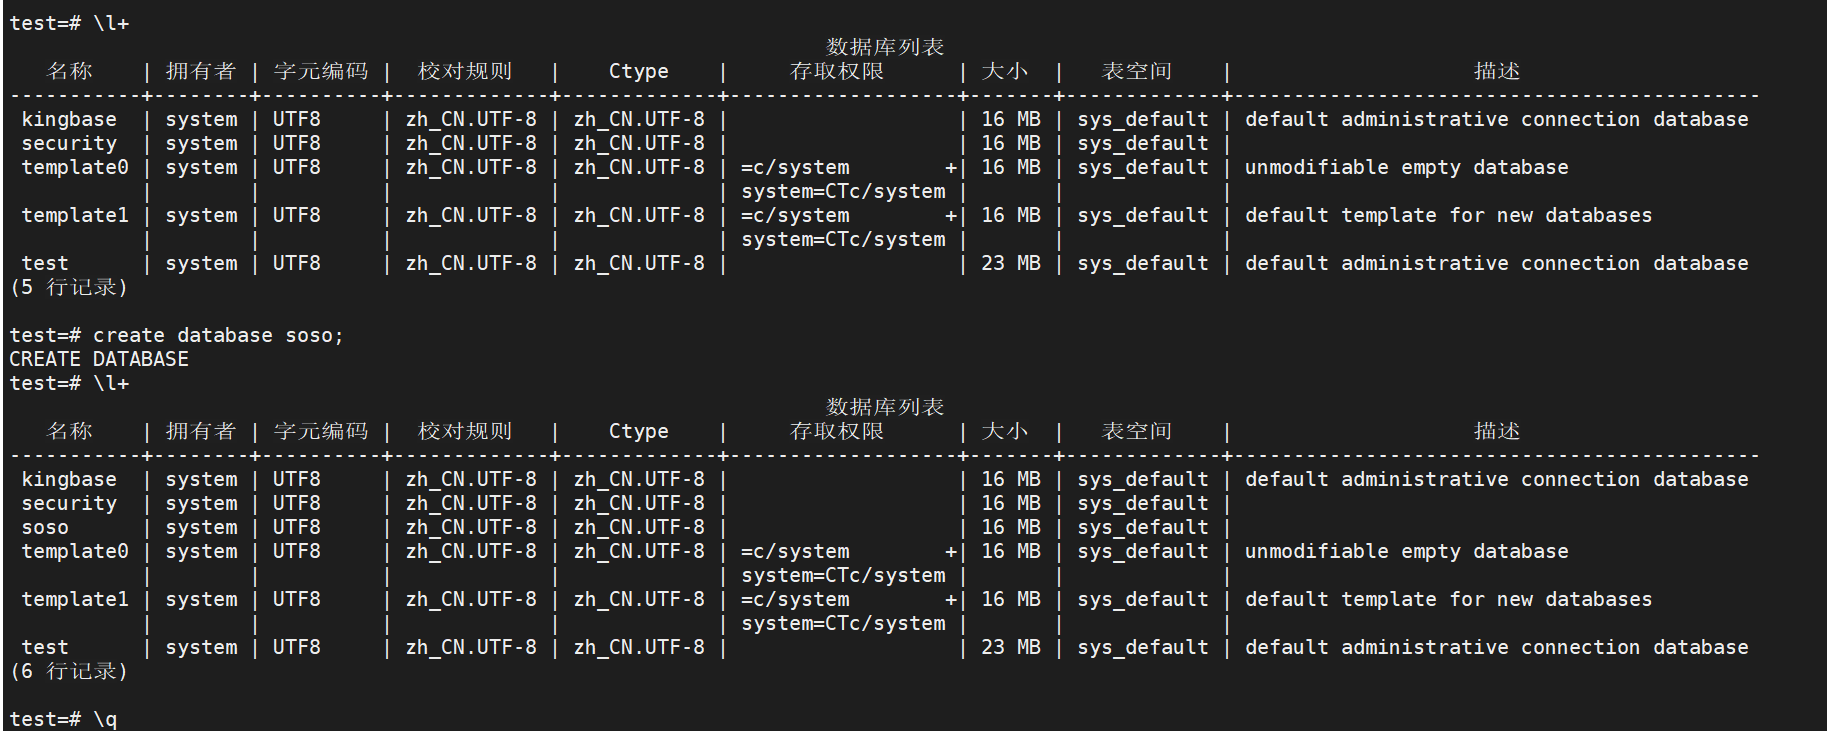The width and height of the screenshot is (1827, 731).
Task: Click the 23 MB size in the lower table
Action: [x=1010, y=648]
